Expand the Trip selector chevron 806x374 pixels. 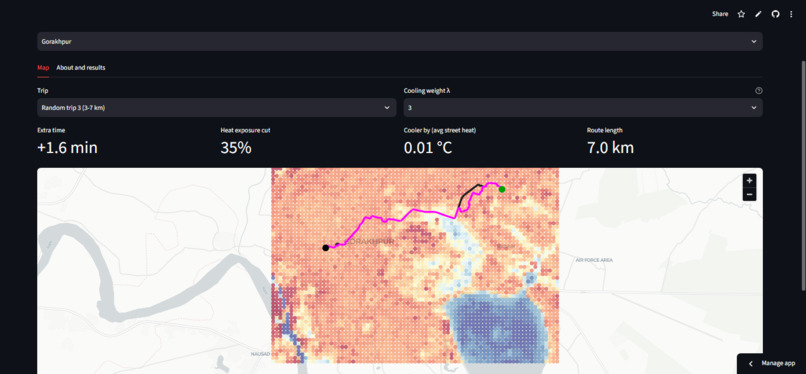[387, 108]
